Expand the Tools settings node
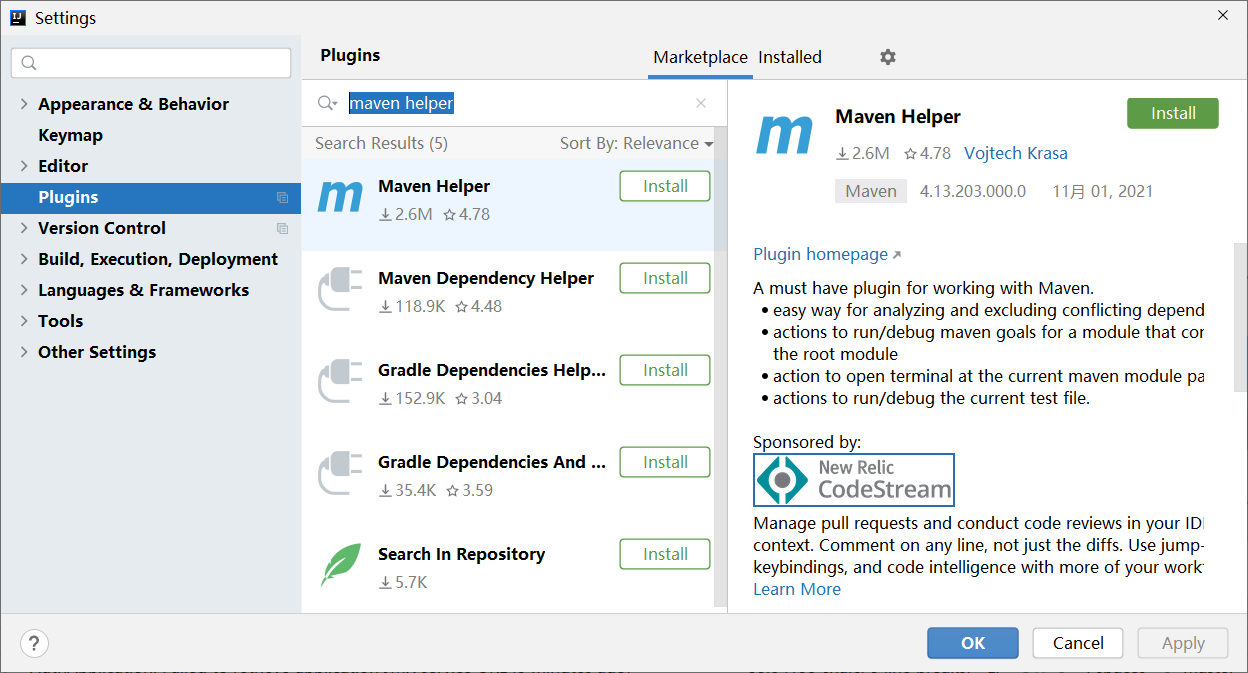 tap(24, 321)
